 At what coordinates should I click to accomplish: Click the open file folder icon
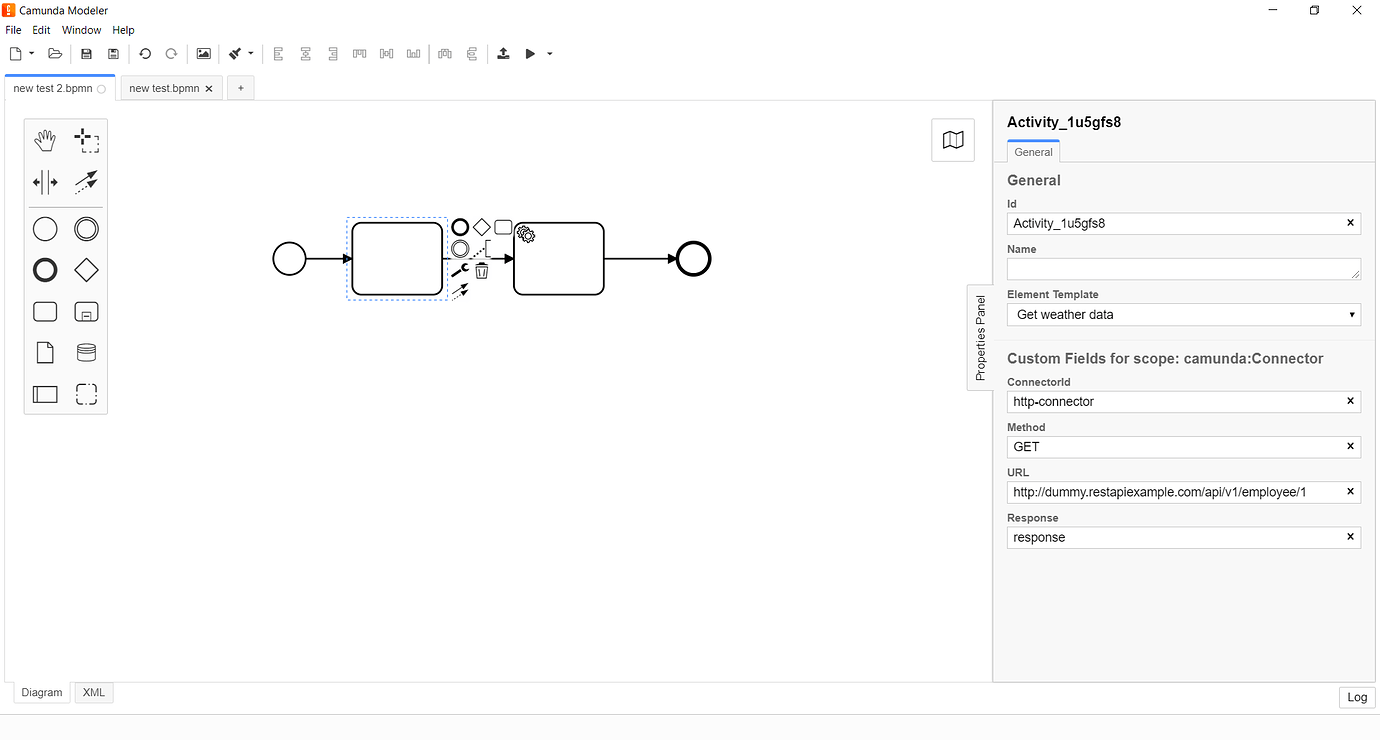click(55, 54)
